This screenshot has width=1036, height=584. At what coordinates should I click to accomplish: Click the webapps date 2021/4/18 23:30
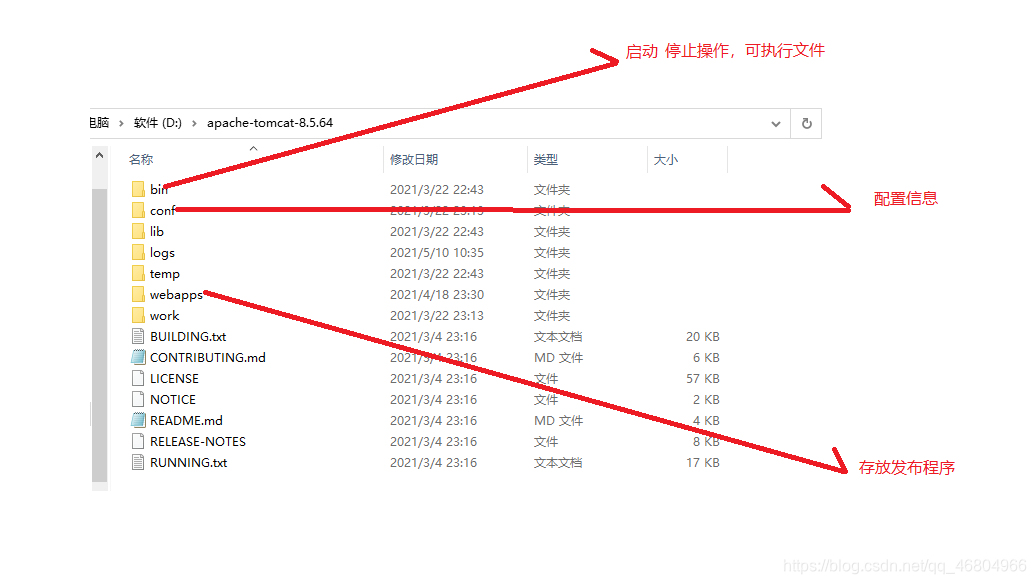tap(437, 295)
